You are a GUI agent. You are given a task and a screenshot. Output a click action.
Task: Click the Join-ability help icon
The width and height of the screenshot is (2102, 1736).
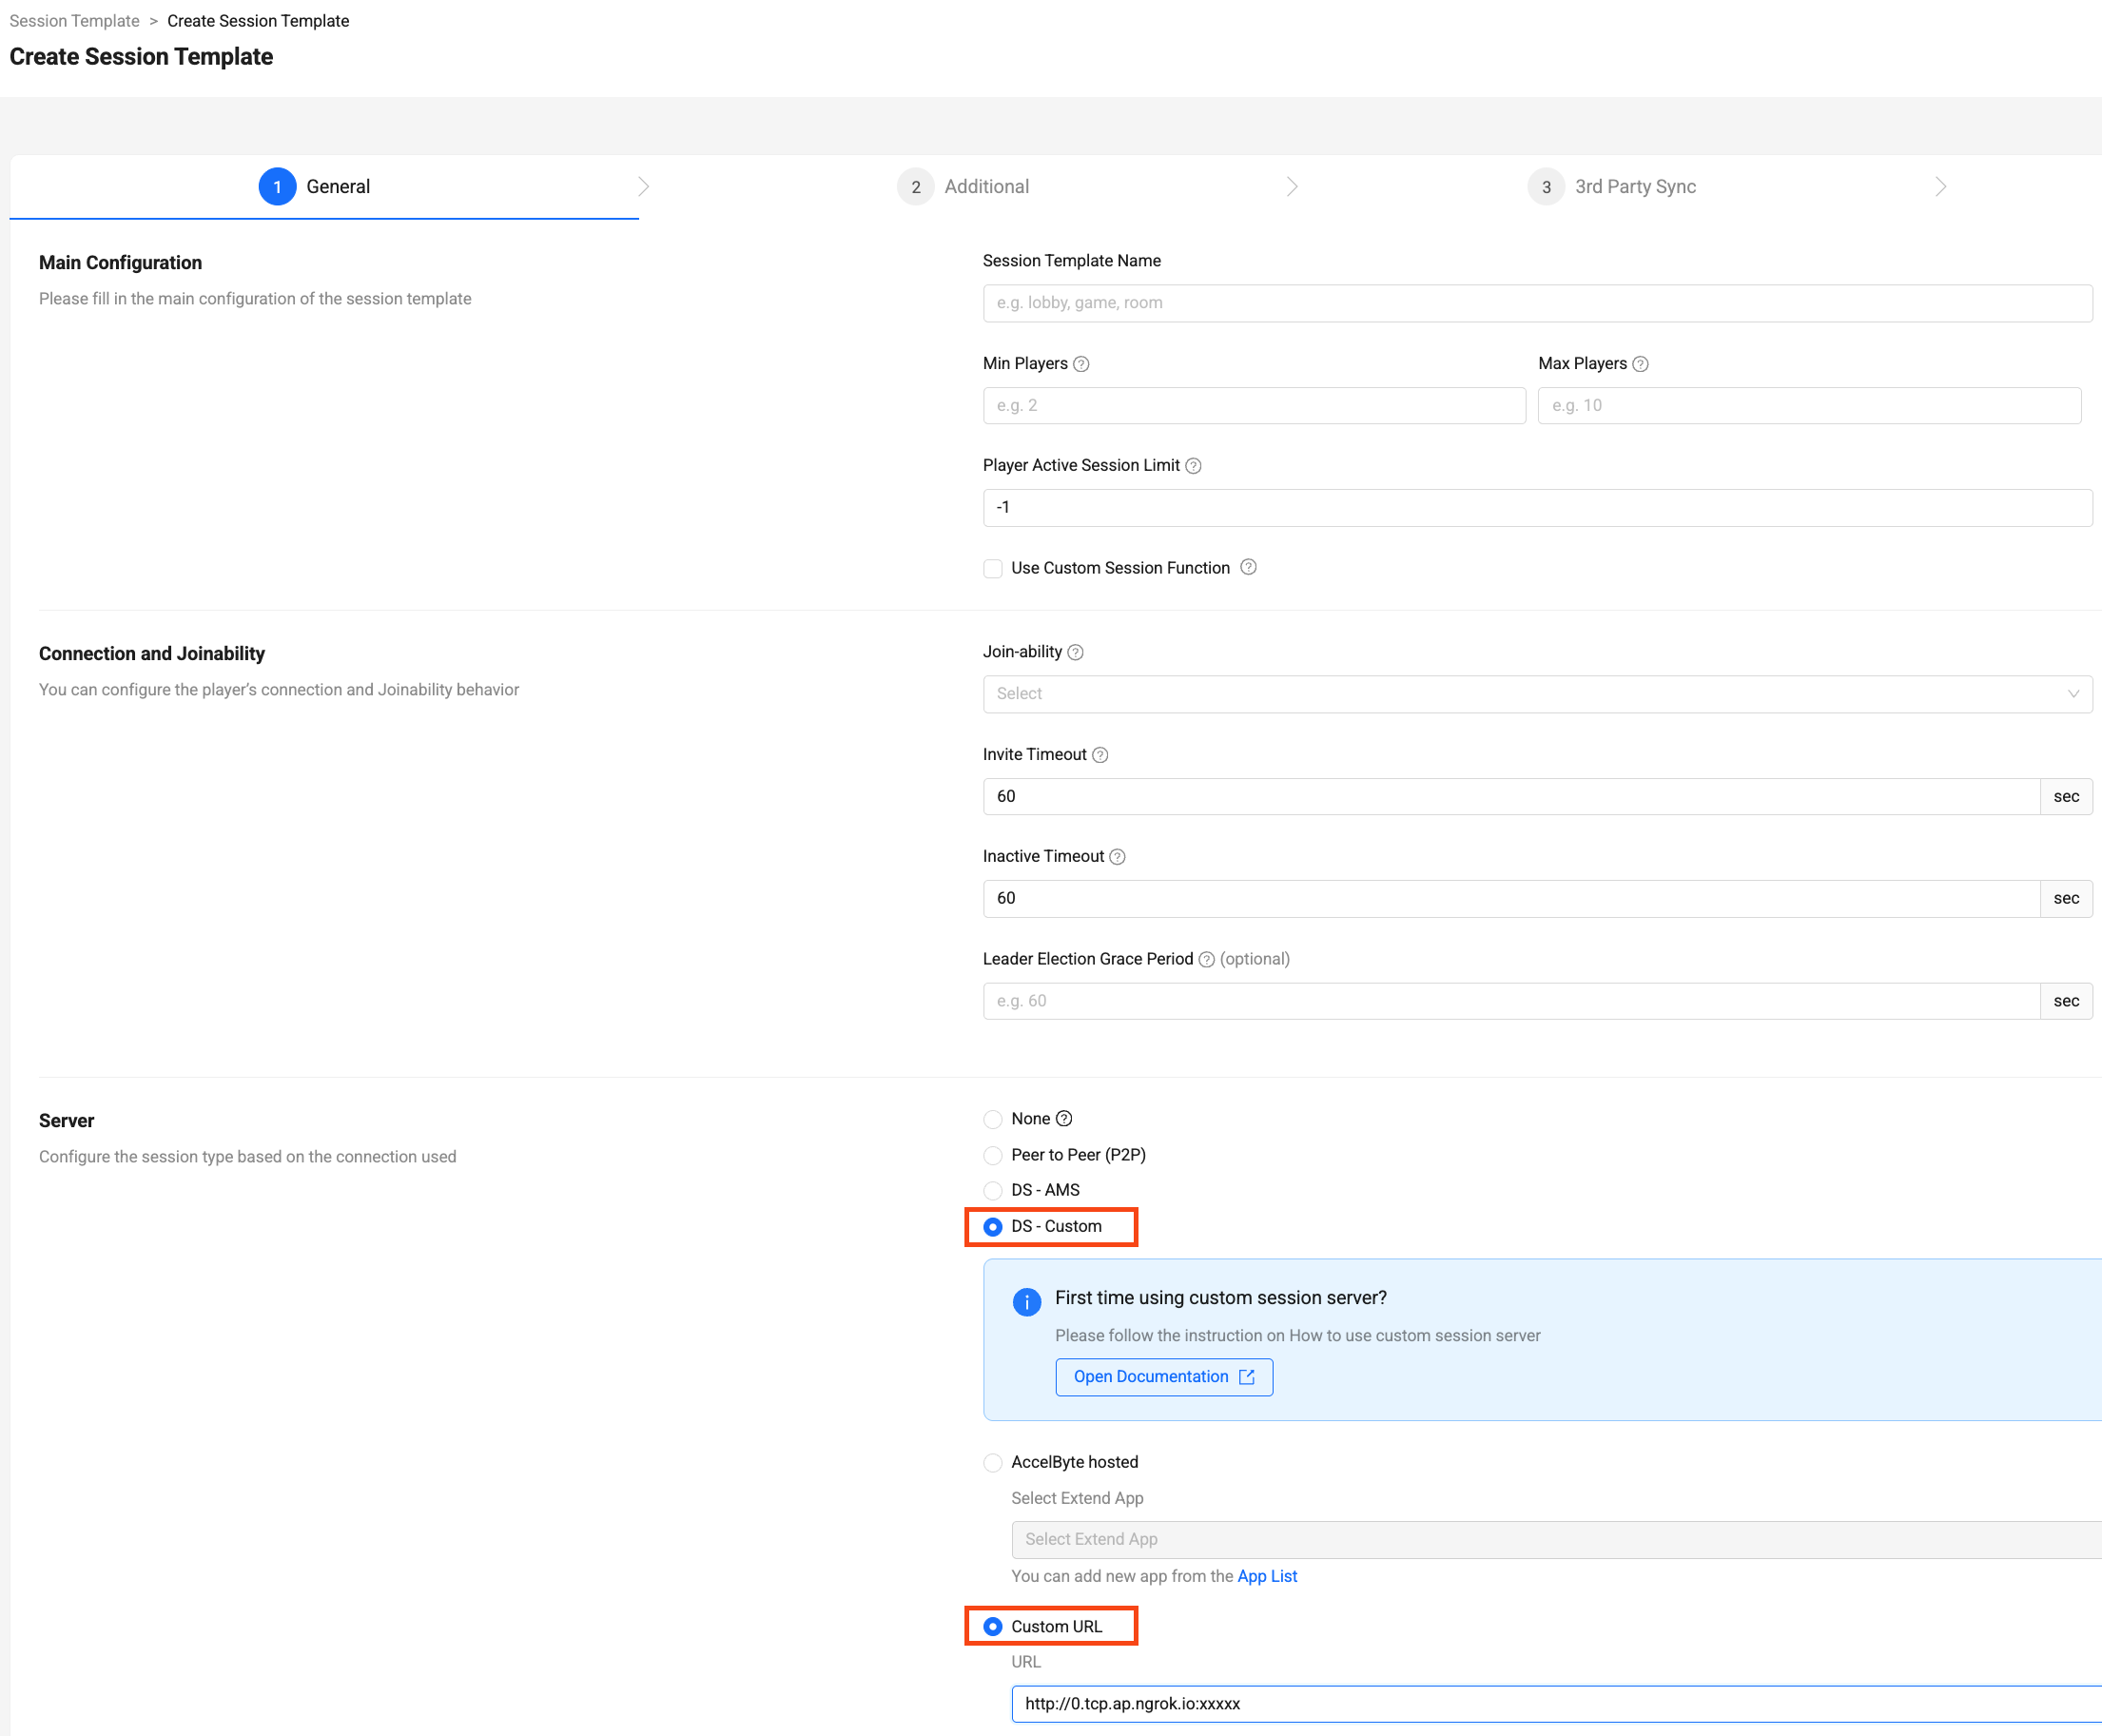coord(1076,652)
